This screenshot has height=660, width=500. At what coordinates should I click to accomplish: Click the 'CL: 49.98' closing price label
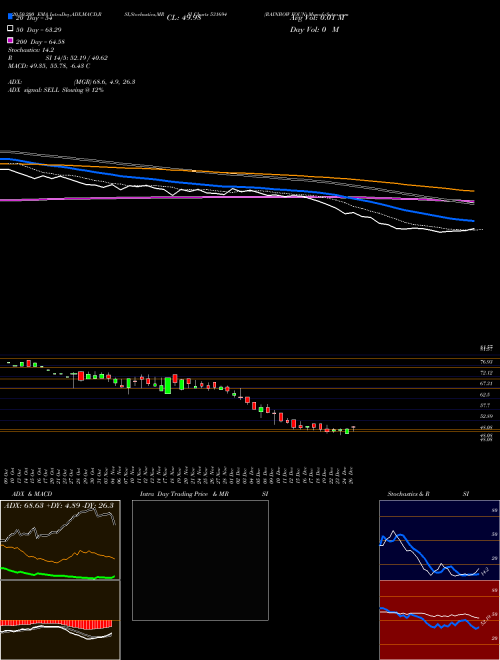pos(184,18)
